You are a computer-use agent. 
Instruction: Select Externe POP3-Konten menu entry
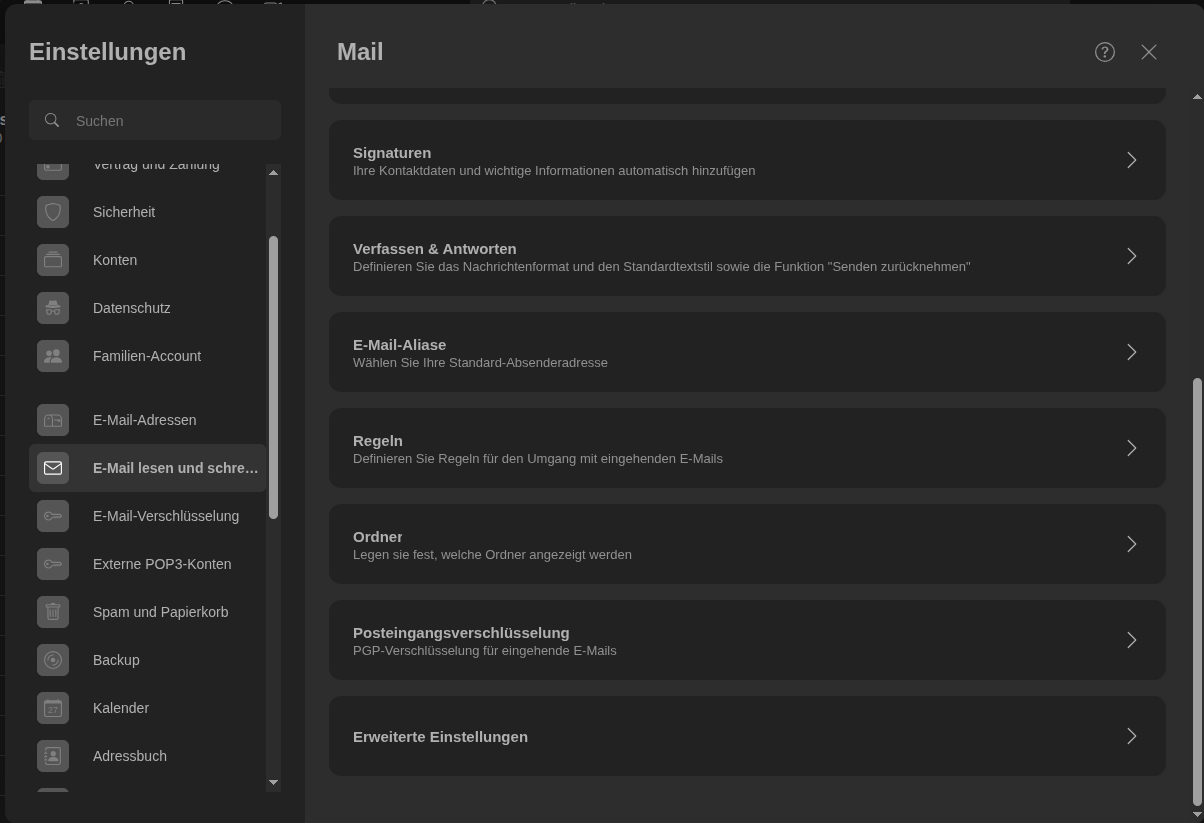[162, 564]
